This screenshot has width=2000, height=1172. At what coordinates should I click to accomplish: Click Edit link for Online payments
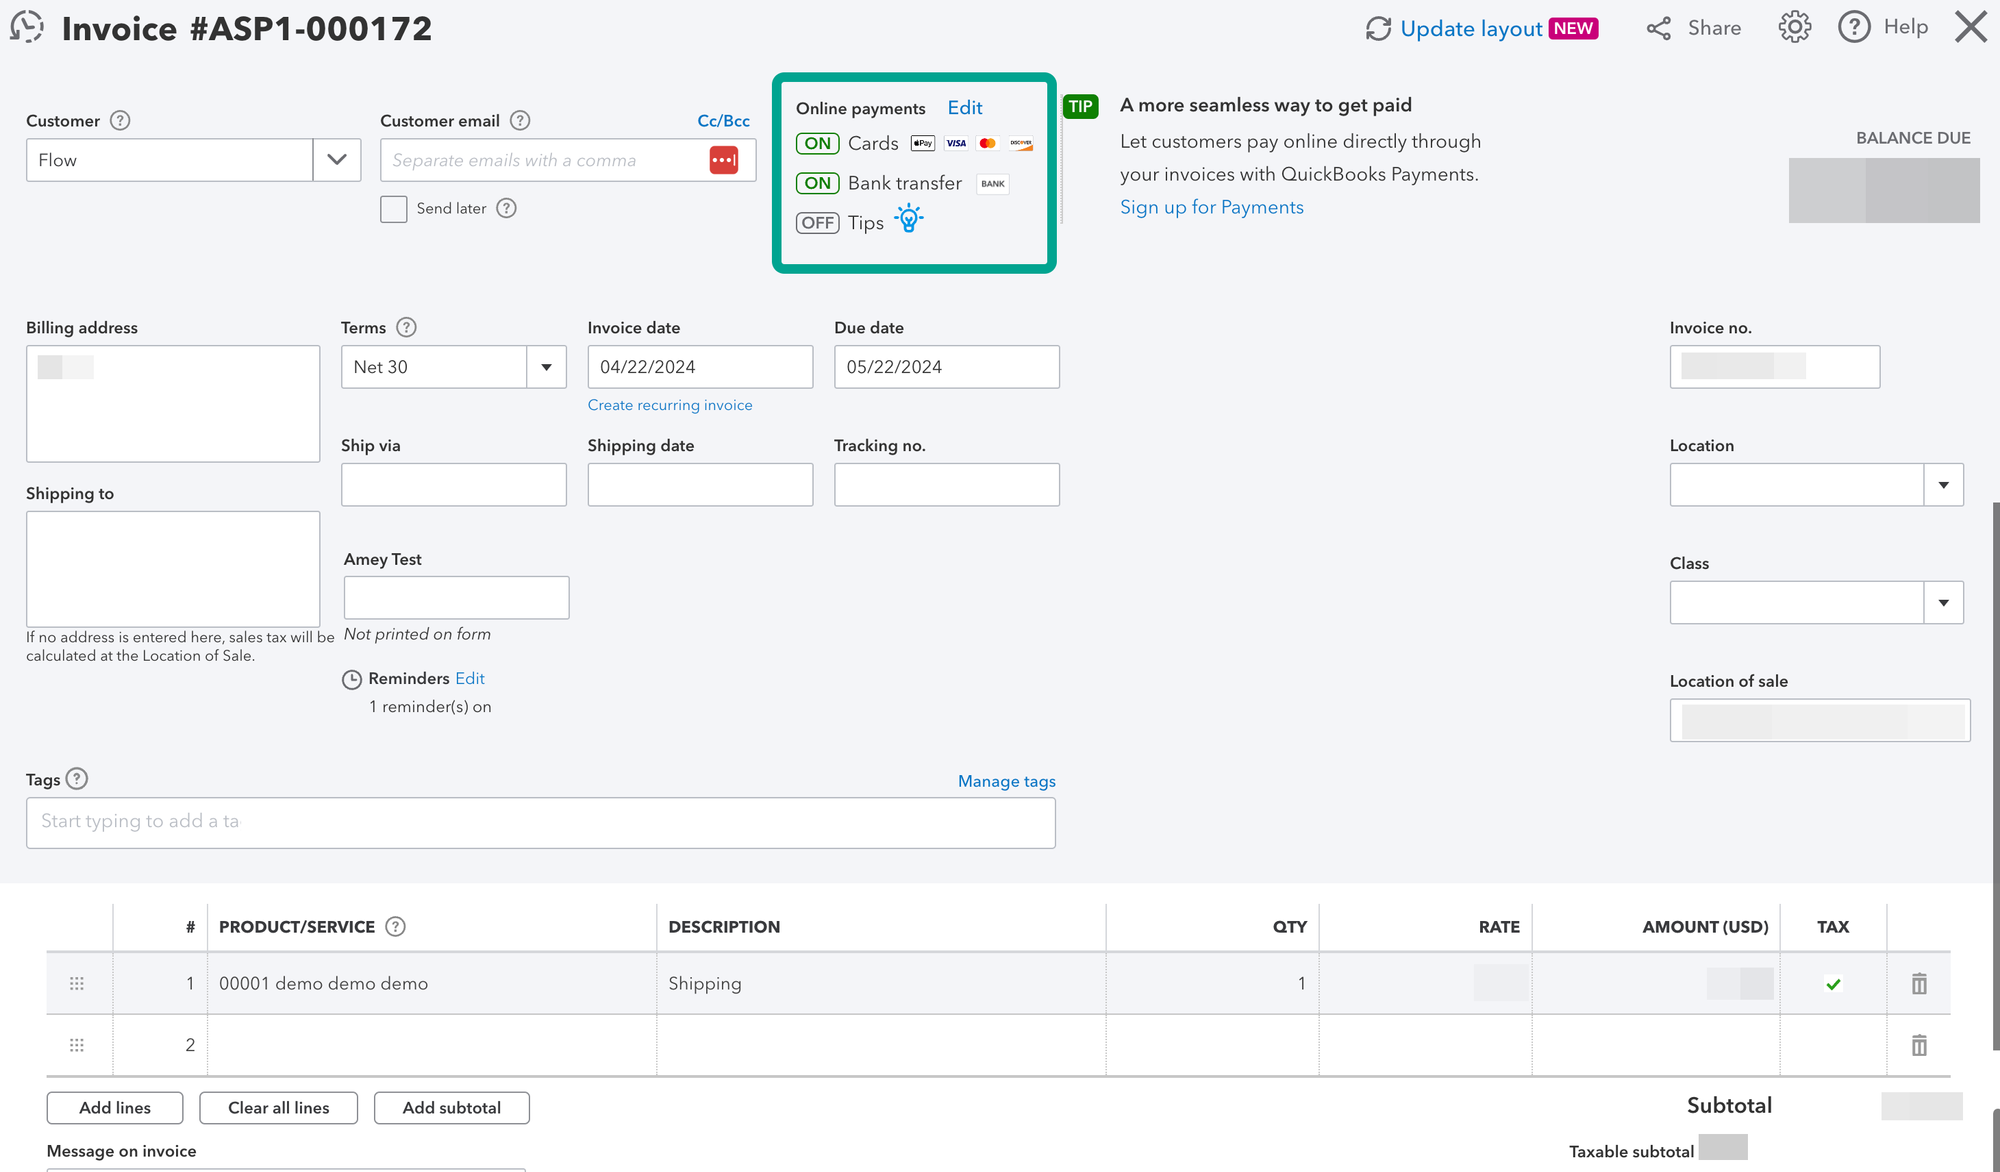(x=965, y=107)
